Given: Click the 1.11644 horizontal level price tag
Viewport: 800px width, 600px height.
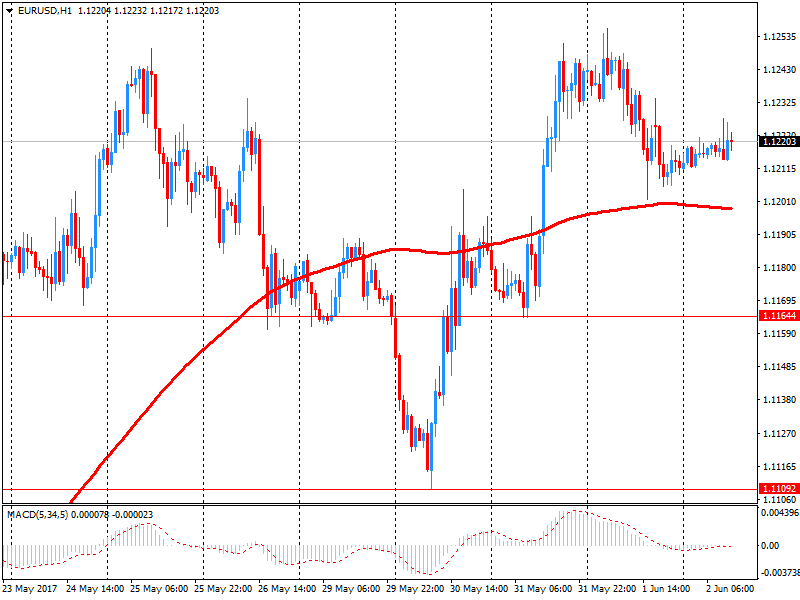Looking at the screenshot, I should tap(779, 316).
